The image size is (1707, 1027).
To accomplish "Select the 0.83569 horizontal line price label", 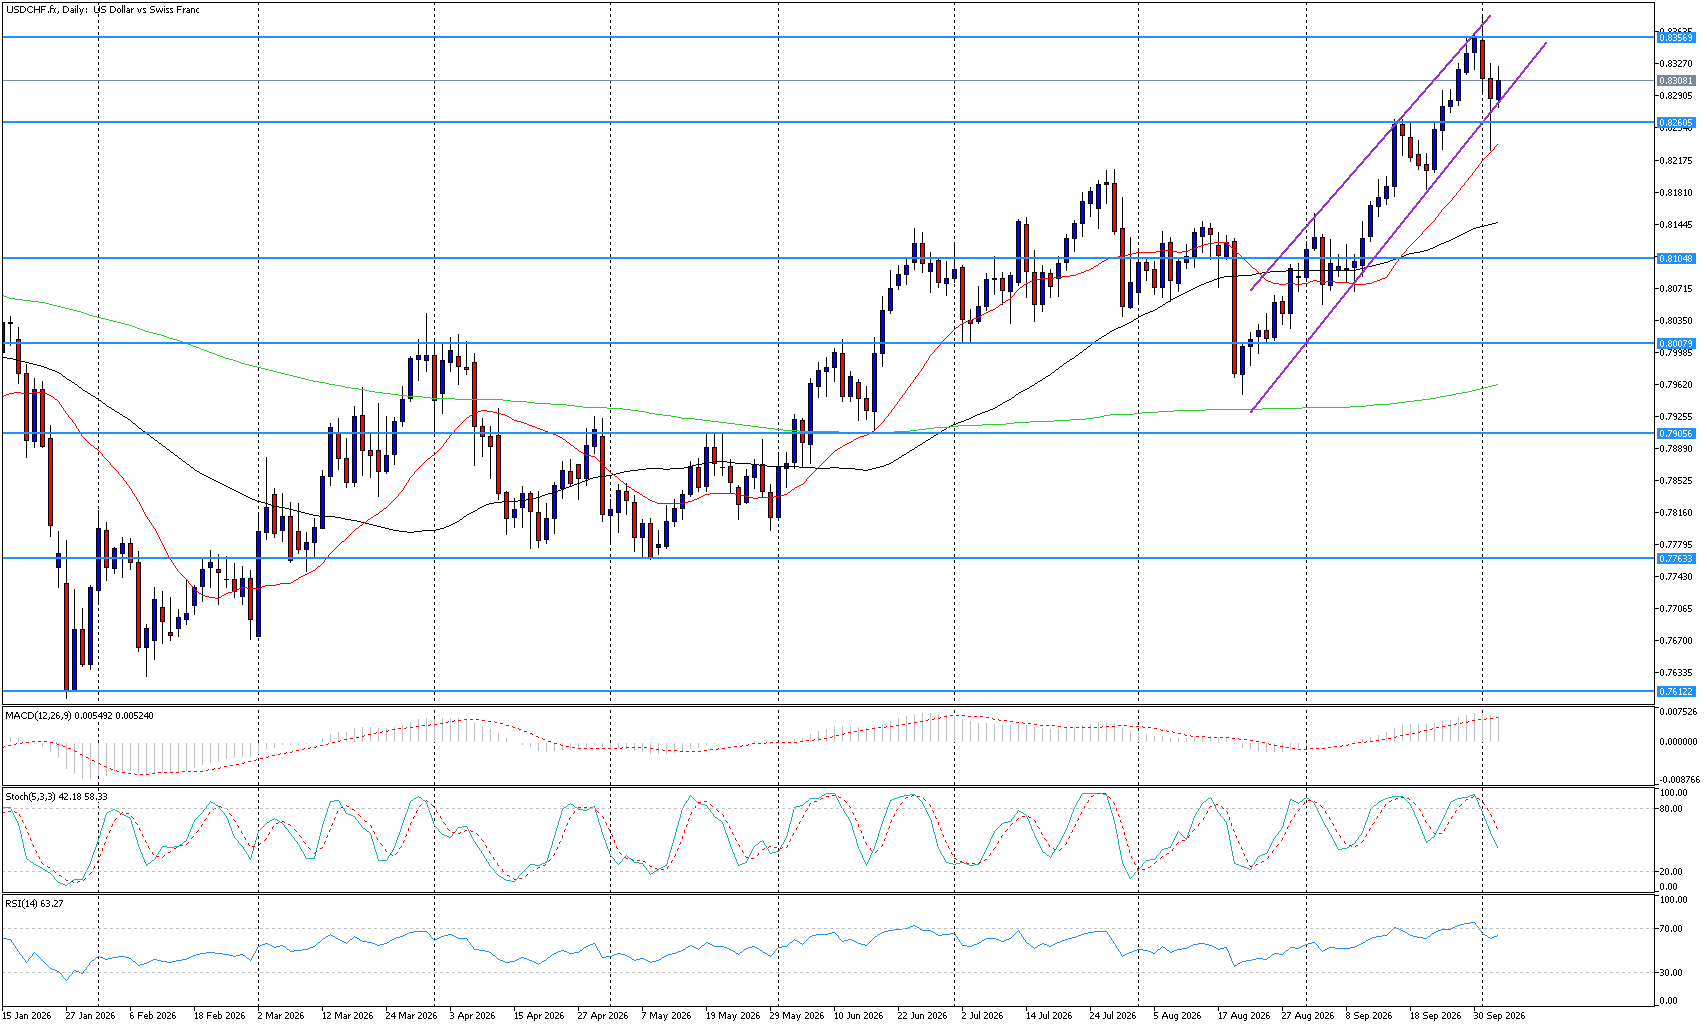I will tap(1676, 37).
